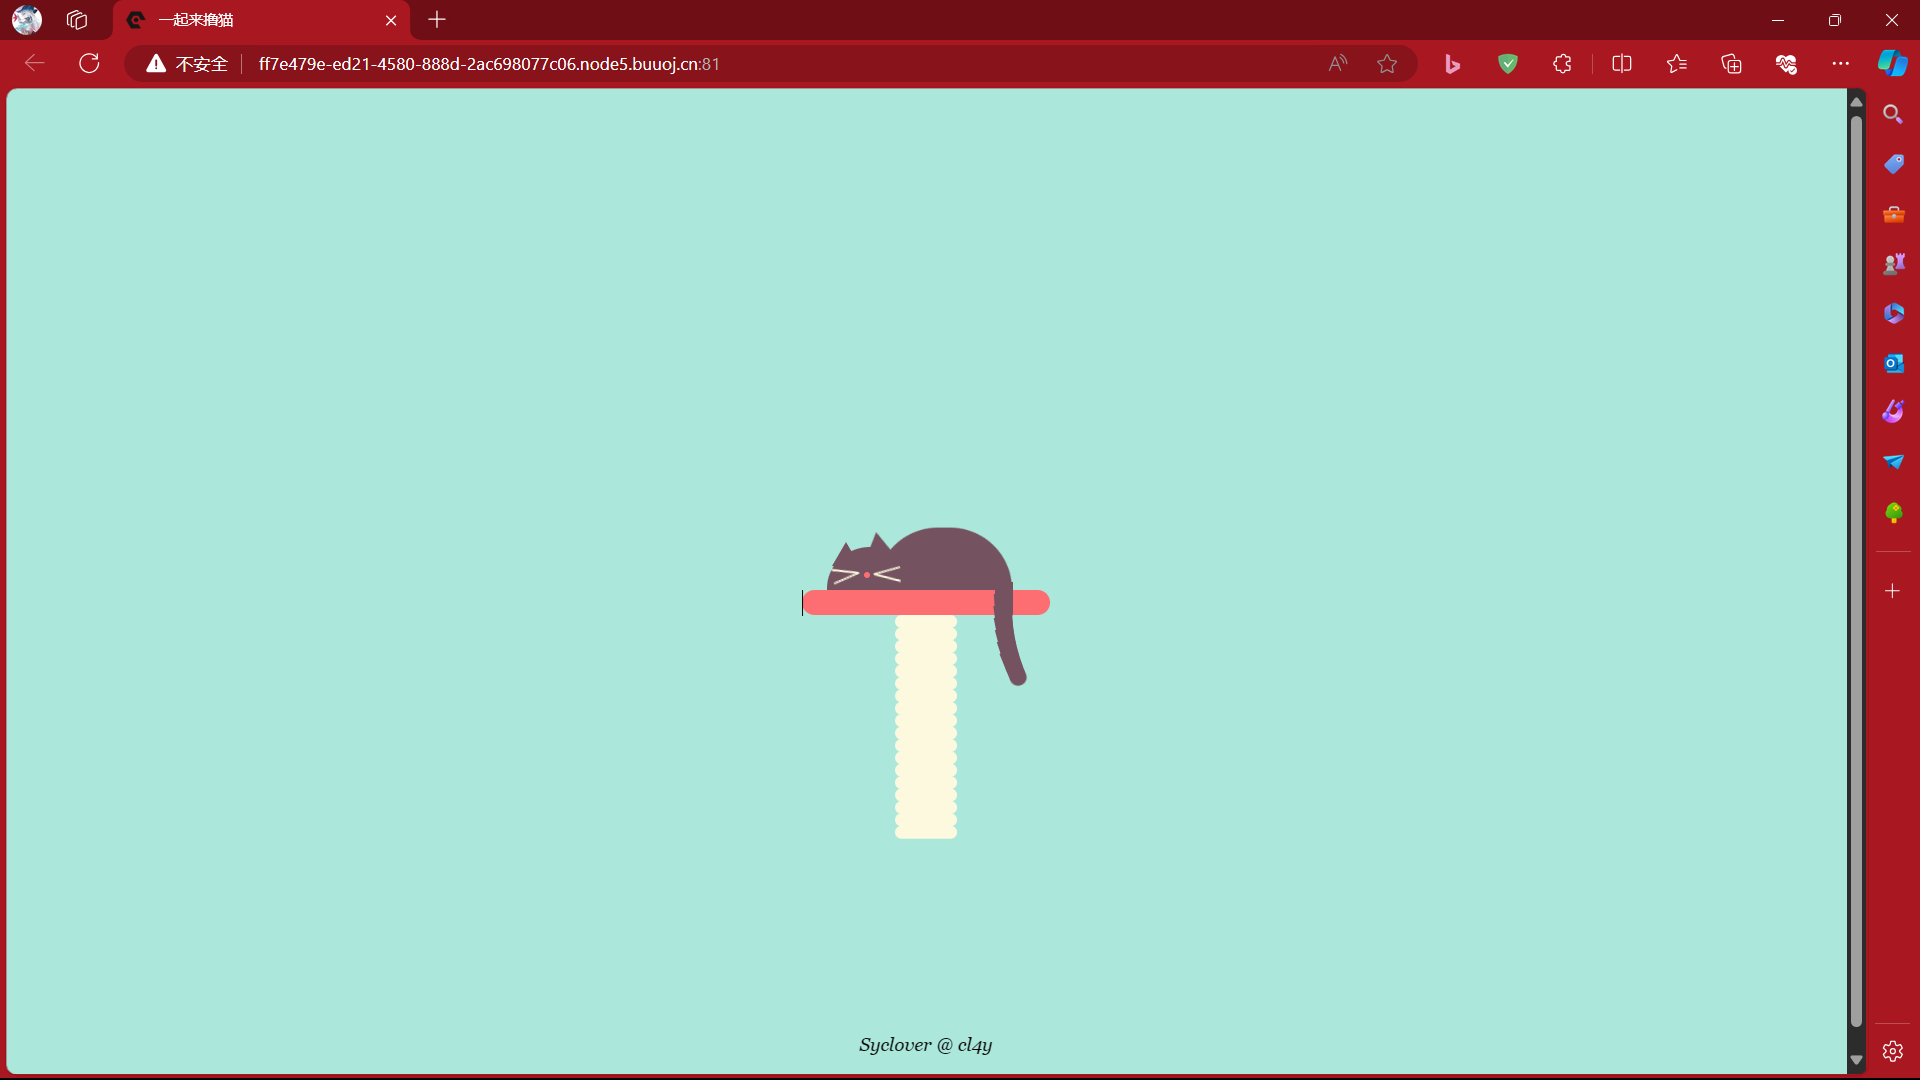1920x1080 pixels.
Task: Close the 一起来撸猫 tab
Action: pos(391,20)
